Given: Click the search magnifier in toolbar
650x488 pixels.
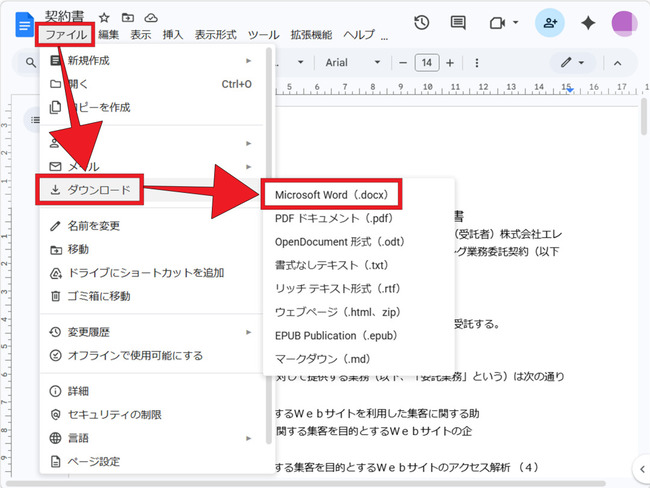Looking at the screenshot, I should coord(30,63).
